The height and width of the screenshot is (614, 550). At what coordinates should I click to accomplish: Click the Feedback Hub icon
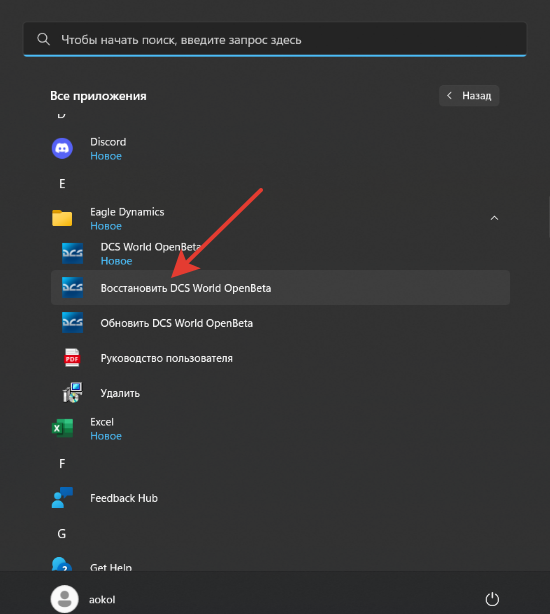[62, 498]
